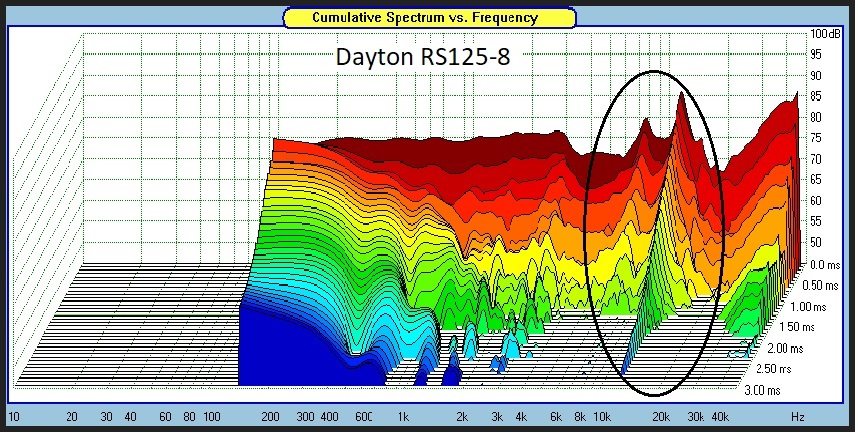This screenshot has width=858, height=435.
Task: Click the Hz unit label
Action: 798,417
